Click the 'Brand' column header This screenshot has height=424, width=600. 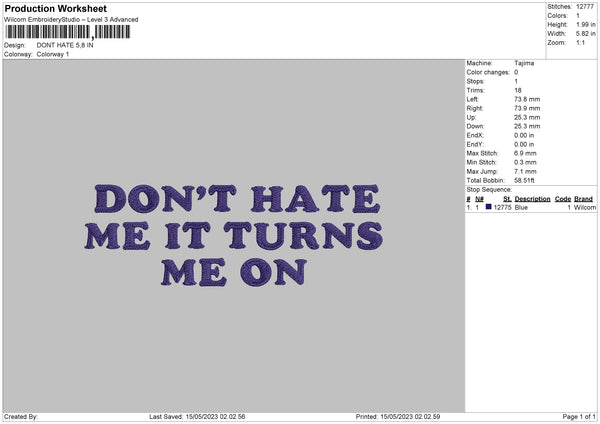click(x=583, y=199)
